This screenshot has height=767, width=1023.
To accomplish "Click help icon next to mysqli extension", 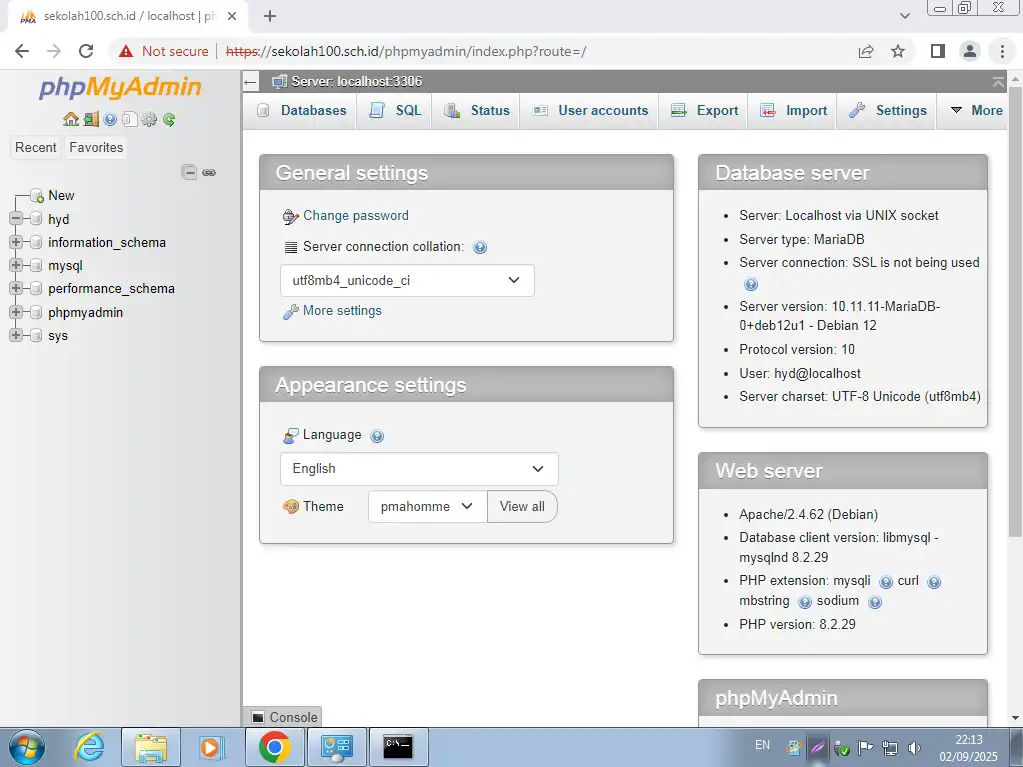I will point(885,582).
